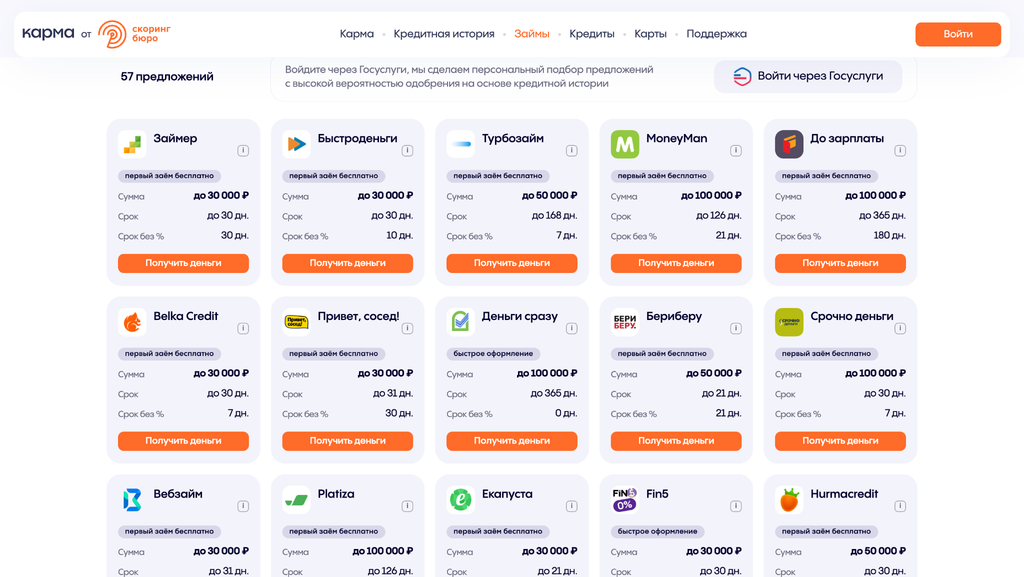
Task: Click the Fin5 быстрое оформление tag
Action: [x=658, y=531]
